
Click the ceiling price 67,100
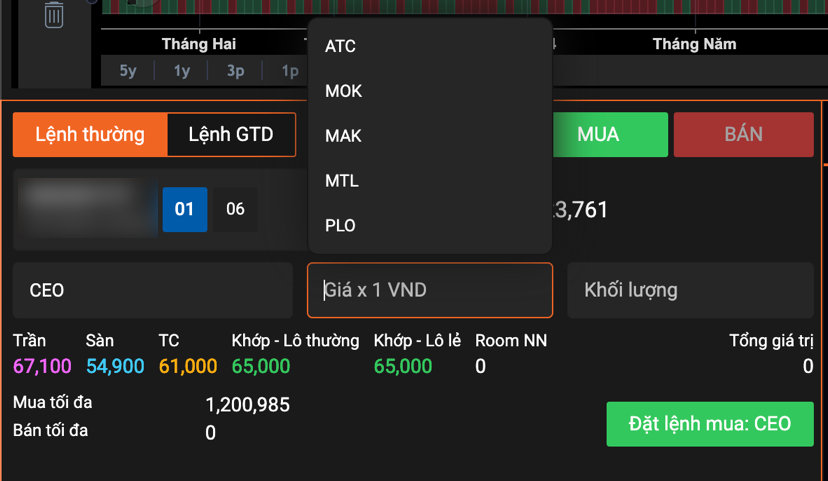[x=42, y=366]
